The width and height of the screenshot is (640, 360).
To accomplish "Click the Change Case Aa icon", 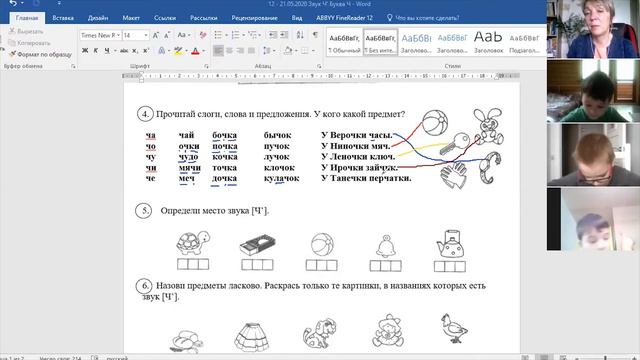I will coord(183,36).
